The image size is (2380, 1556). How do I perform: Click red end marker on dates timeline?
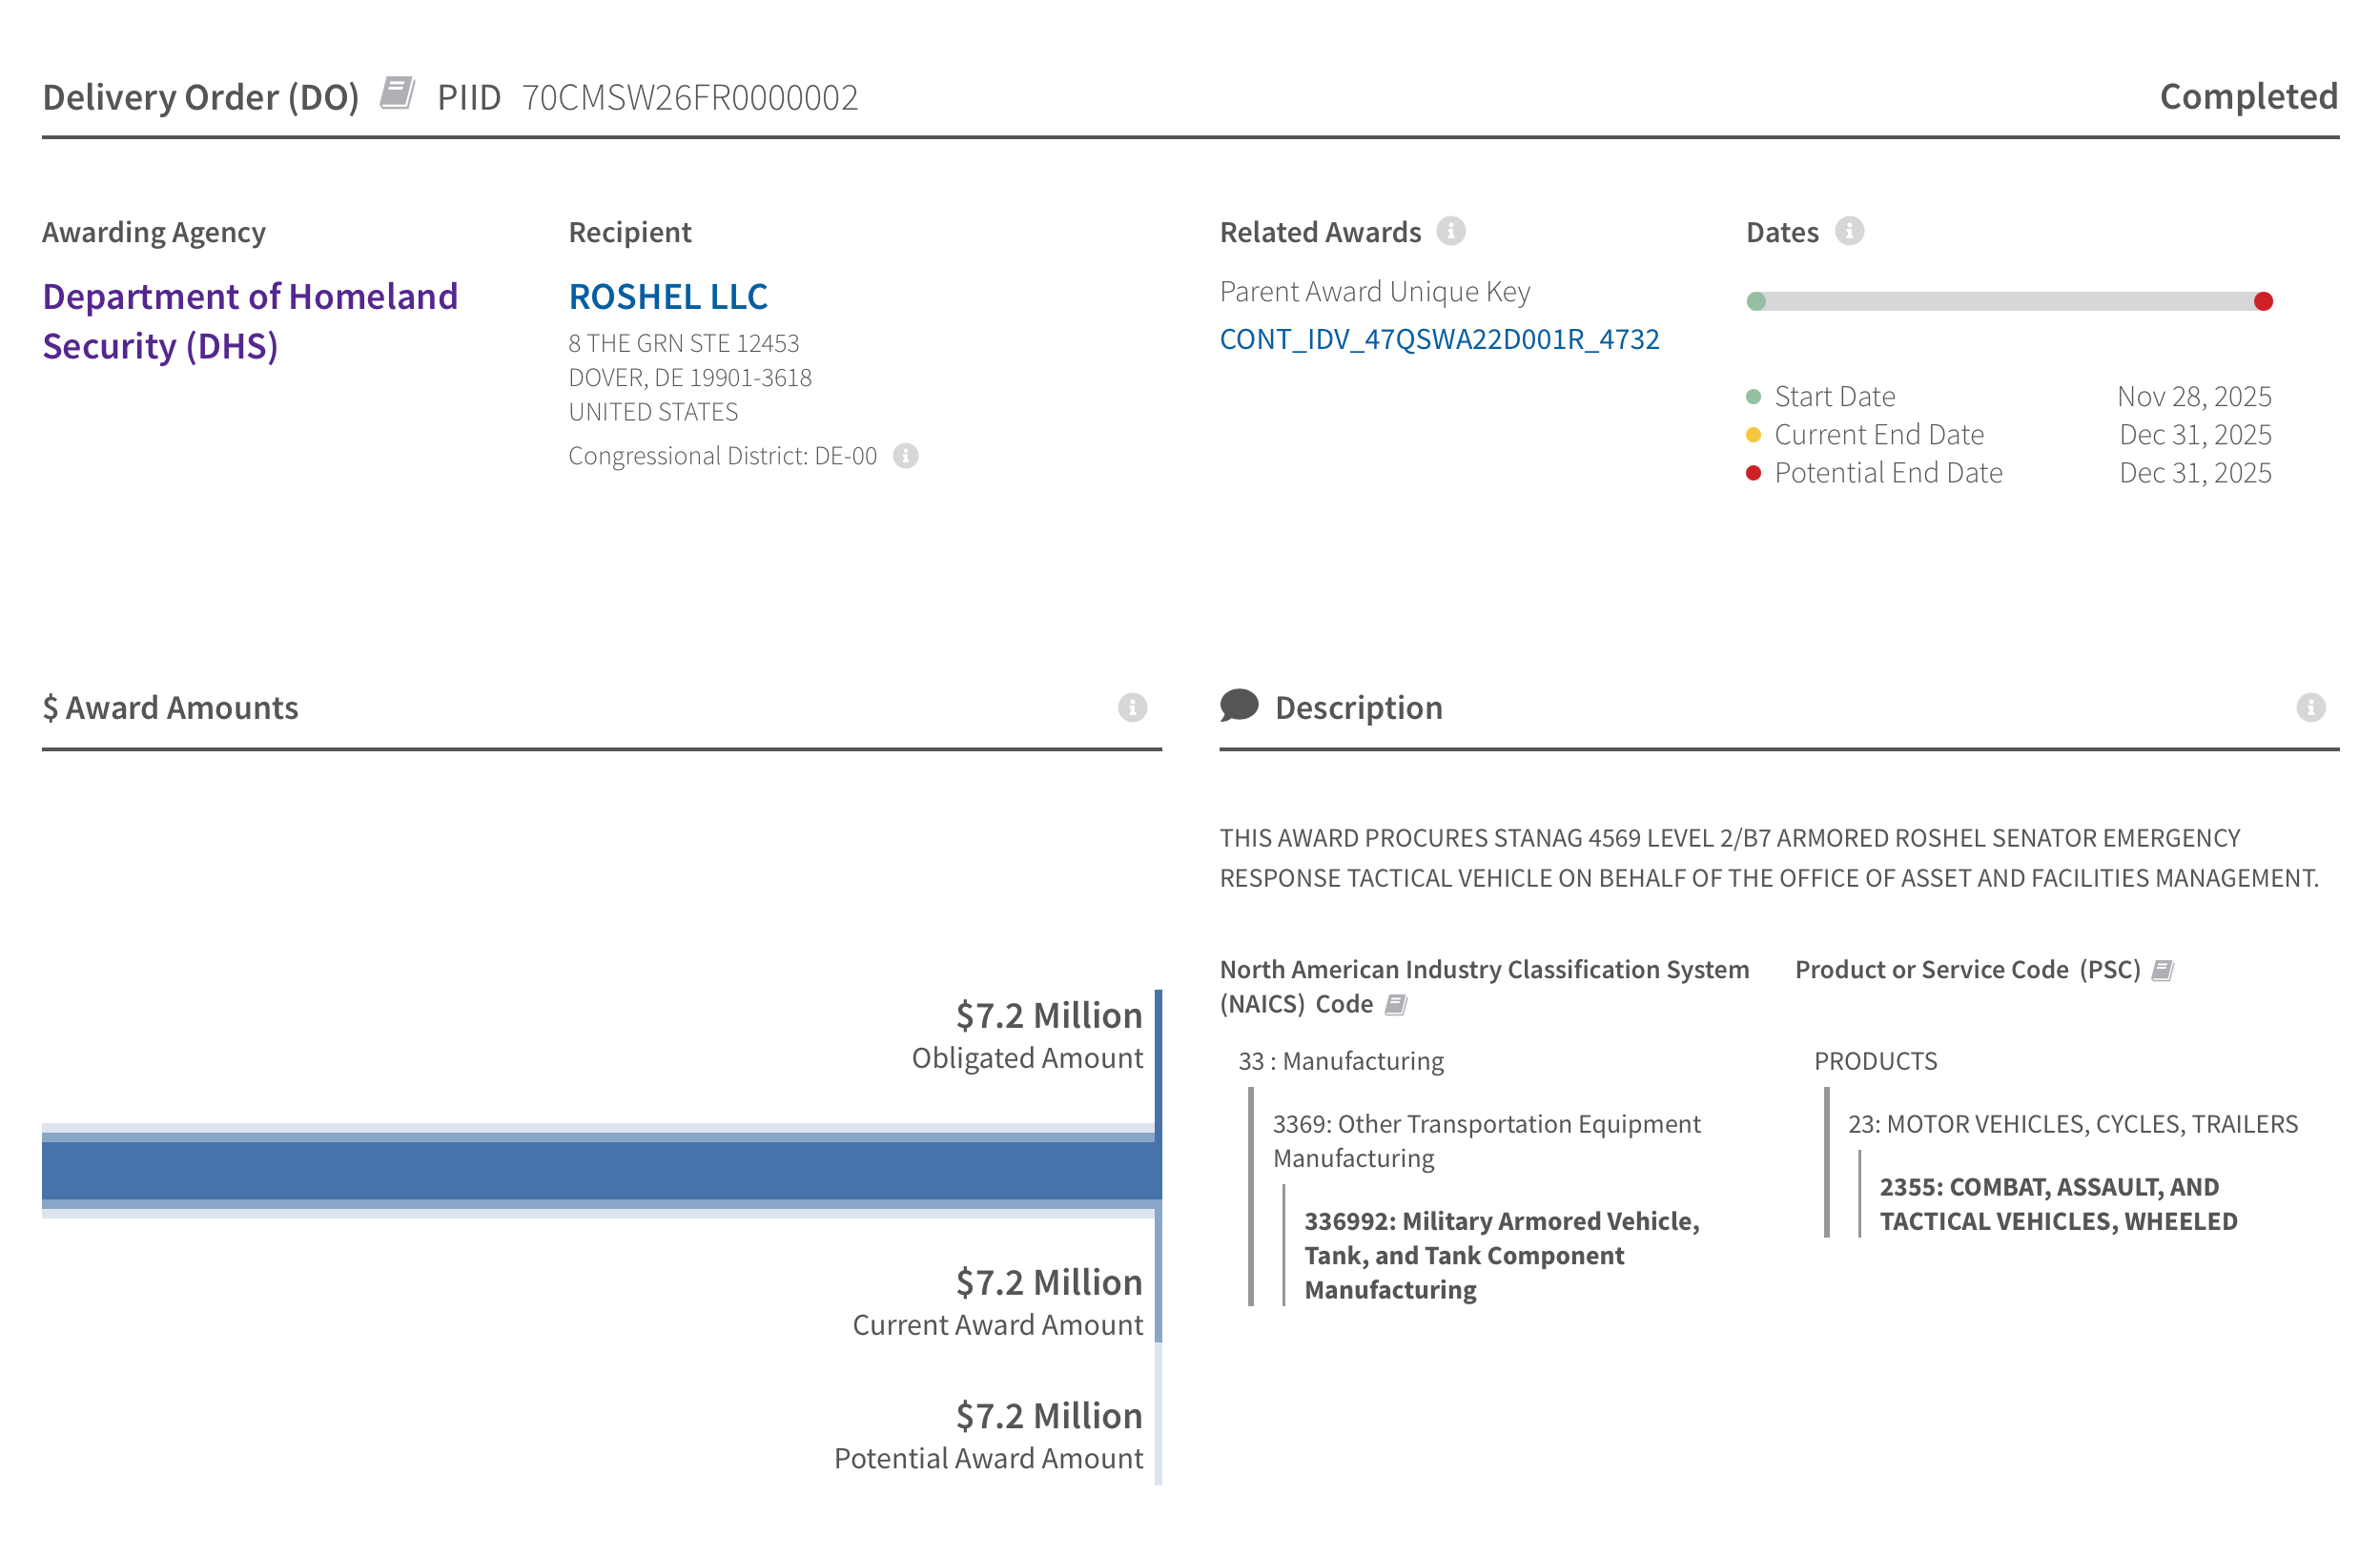point(2263,302)
